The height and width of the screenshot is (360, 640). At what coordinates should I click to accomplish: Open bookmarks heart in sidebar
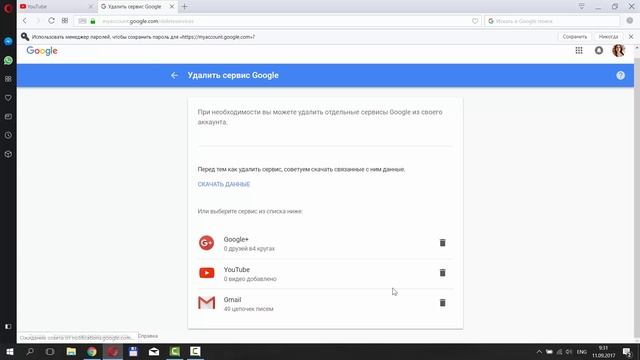coord(8,98)
